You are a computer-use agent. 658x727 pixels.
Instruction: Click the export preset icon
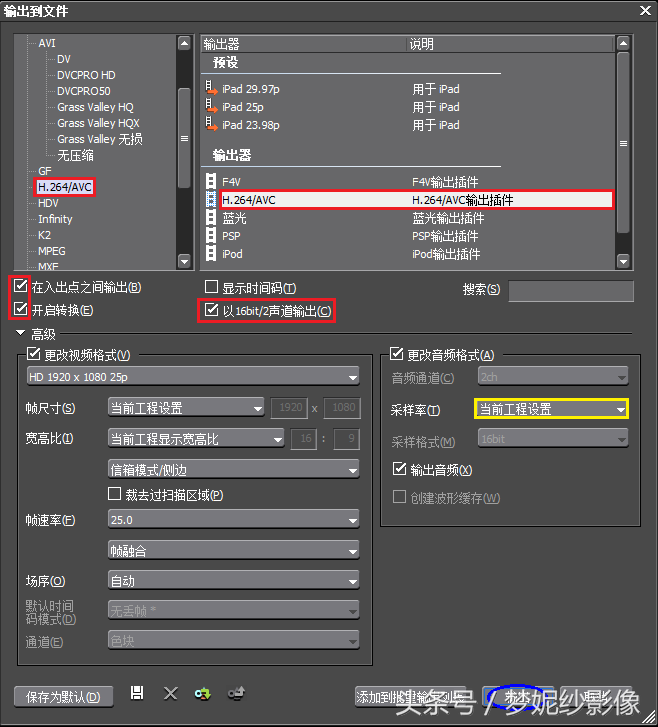pyautogui.click(x=236, y=693)
